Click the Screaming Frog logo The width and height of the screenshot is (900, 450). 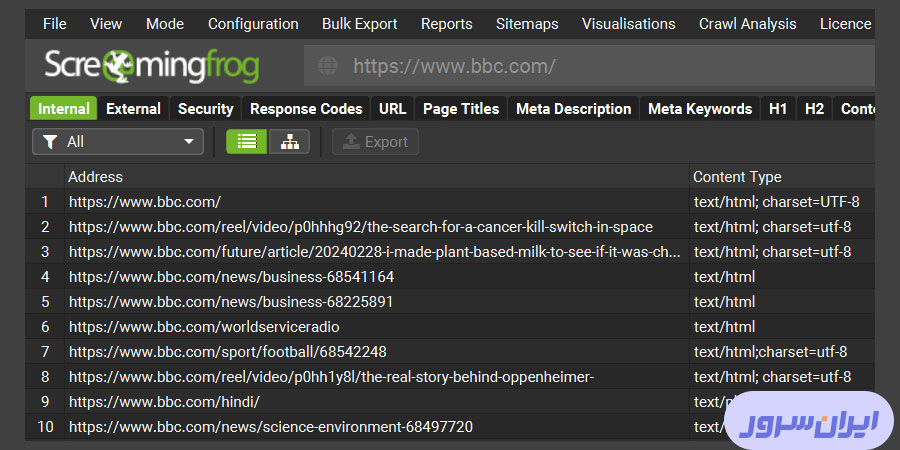151,67
